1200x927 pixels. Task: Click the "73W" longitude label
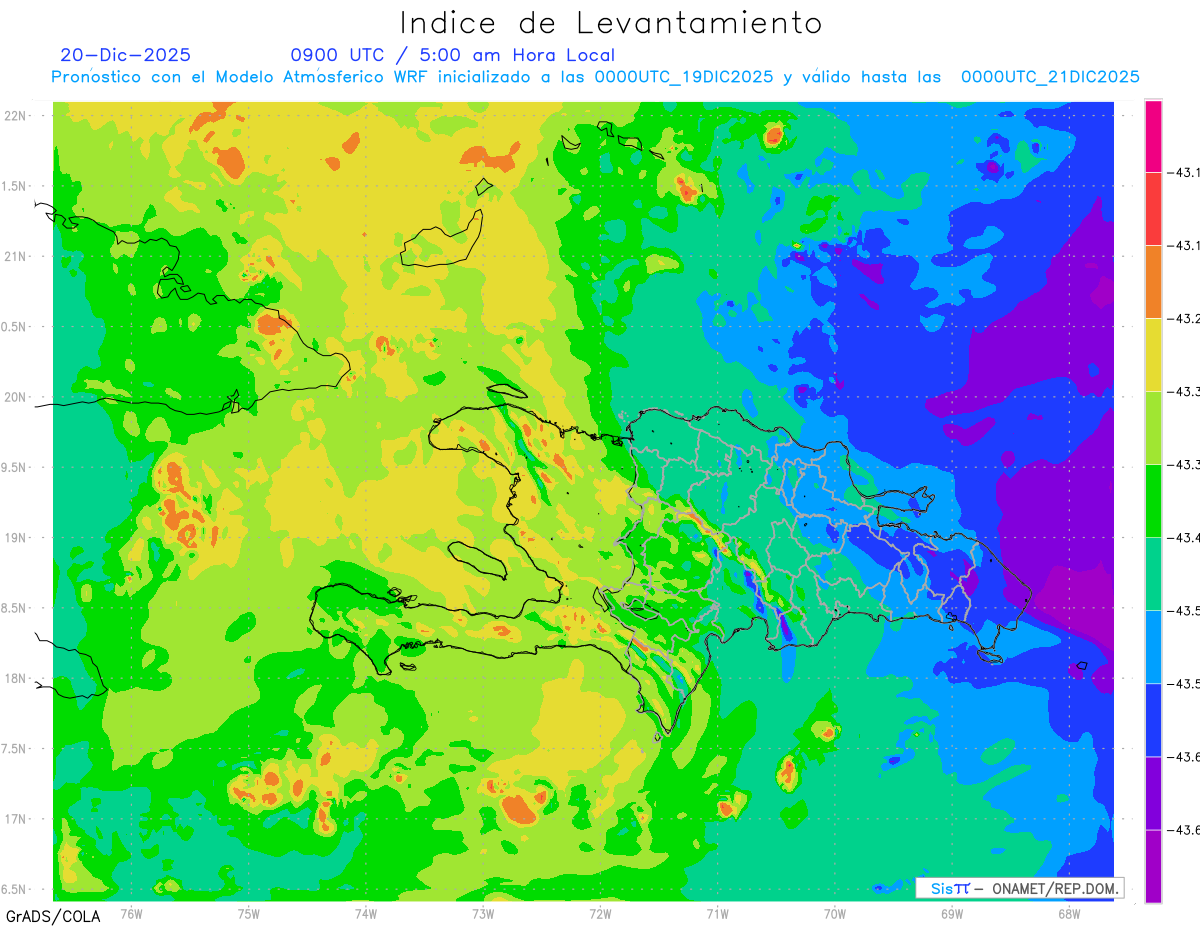(x=483, y=913)
